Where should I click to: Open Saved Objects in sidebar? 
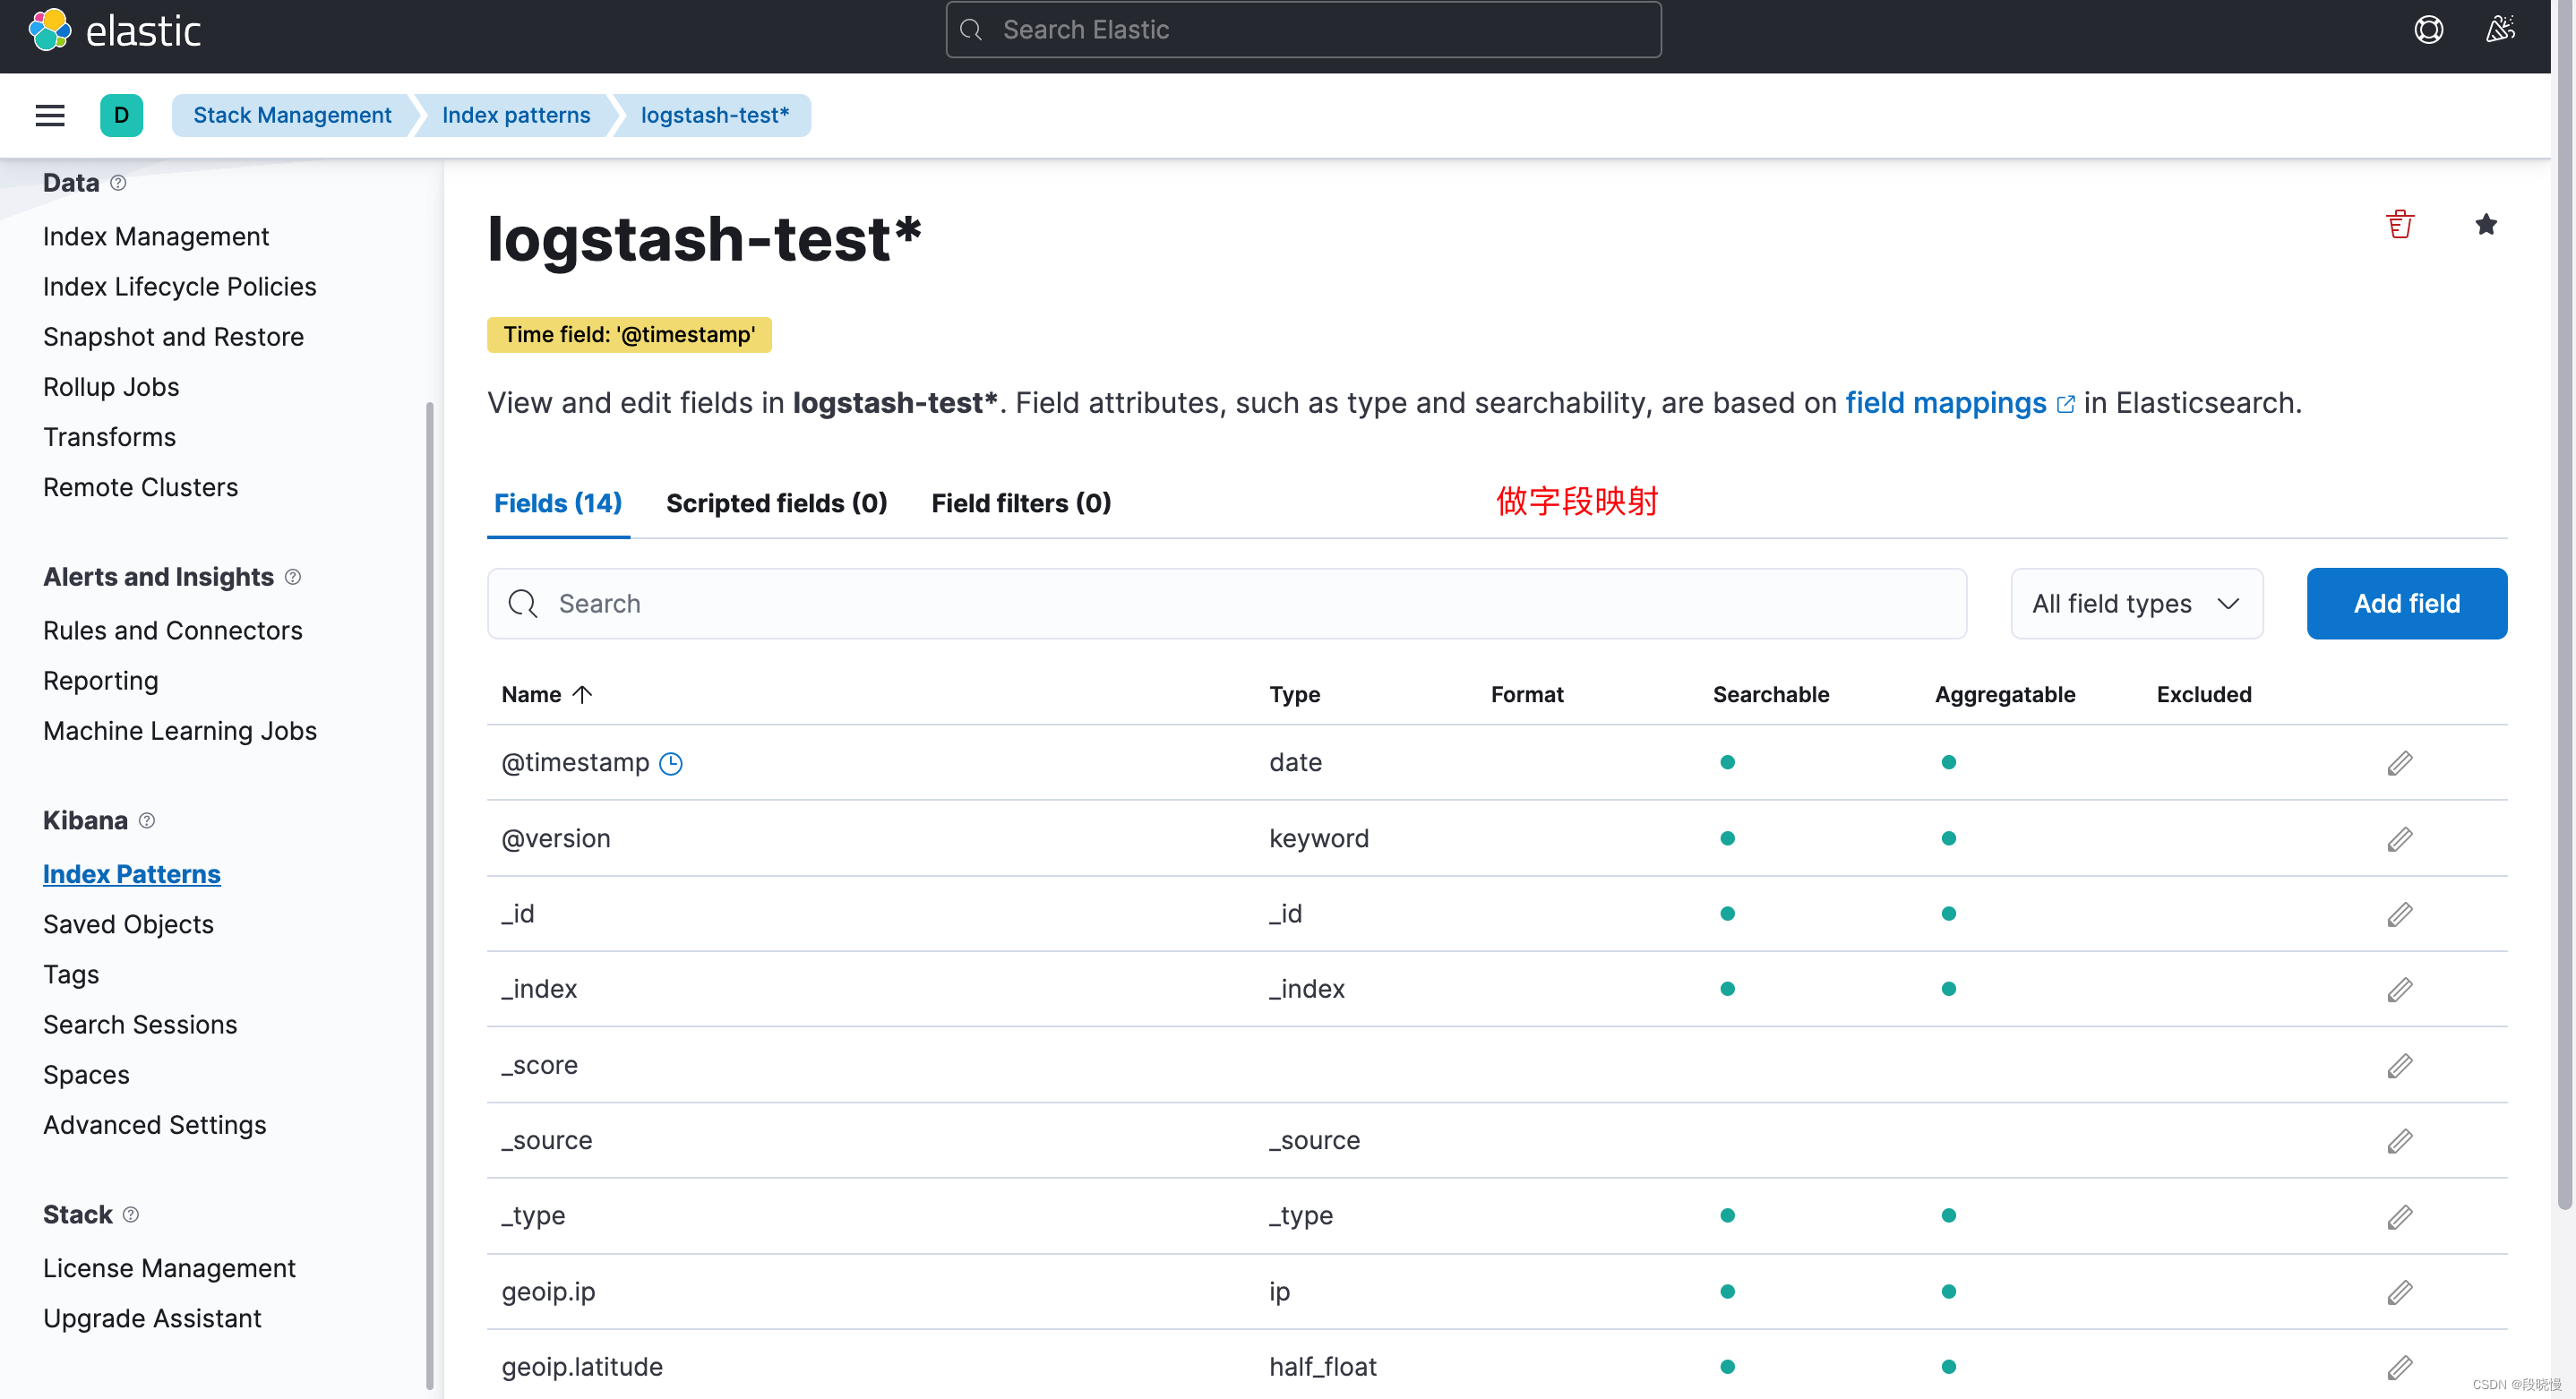129,925
